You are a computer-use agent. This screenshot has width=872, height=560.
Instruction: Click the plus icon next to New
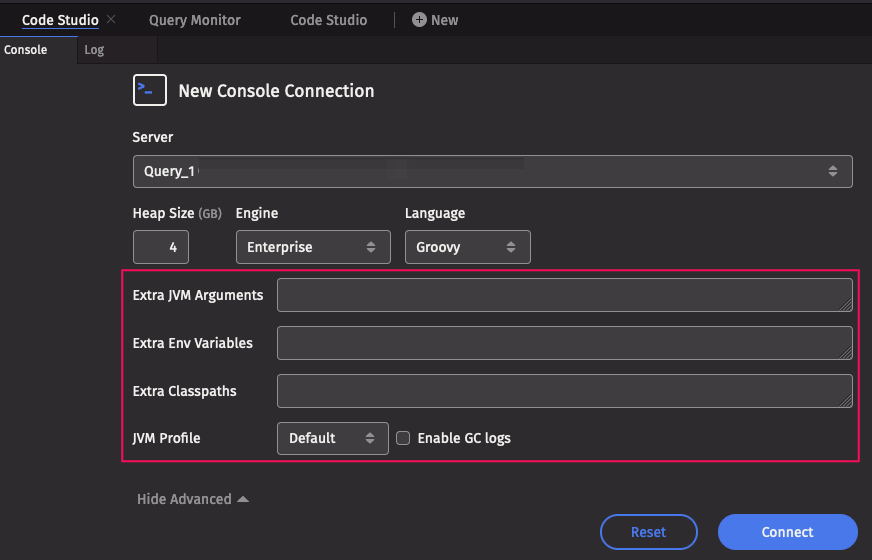[419, 20]
